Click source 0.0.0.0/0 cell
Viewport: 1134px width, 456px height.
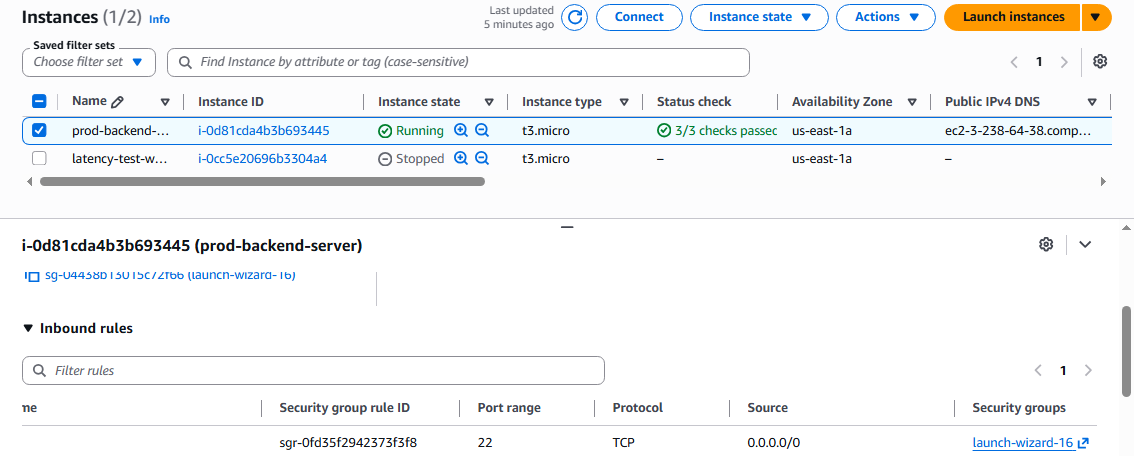tap(774, 443)
